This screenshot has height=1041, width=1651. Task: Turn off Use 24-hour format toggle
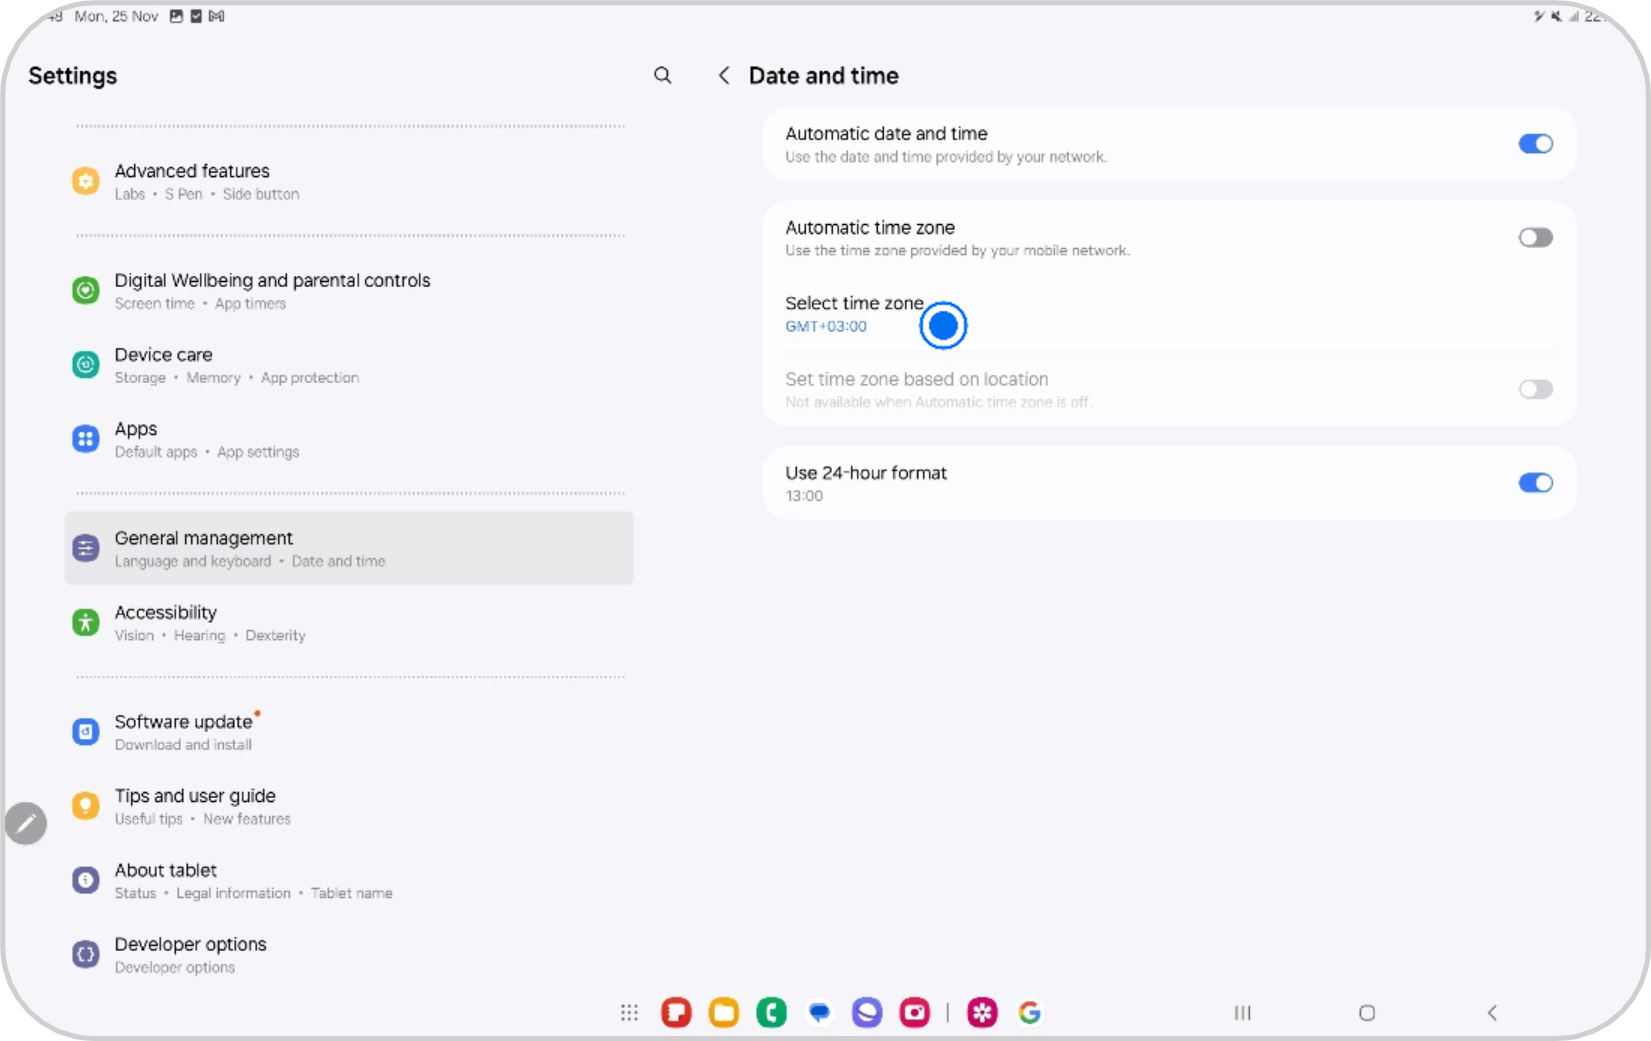(1534, 483)
